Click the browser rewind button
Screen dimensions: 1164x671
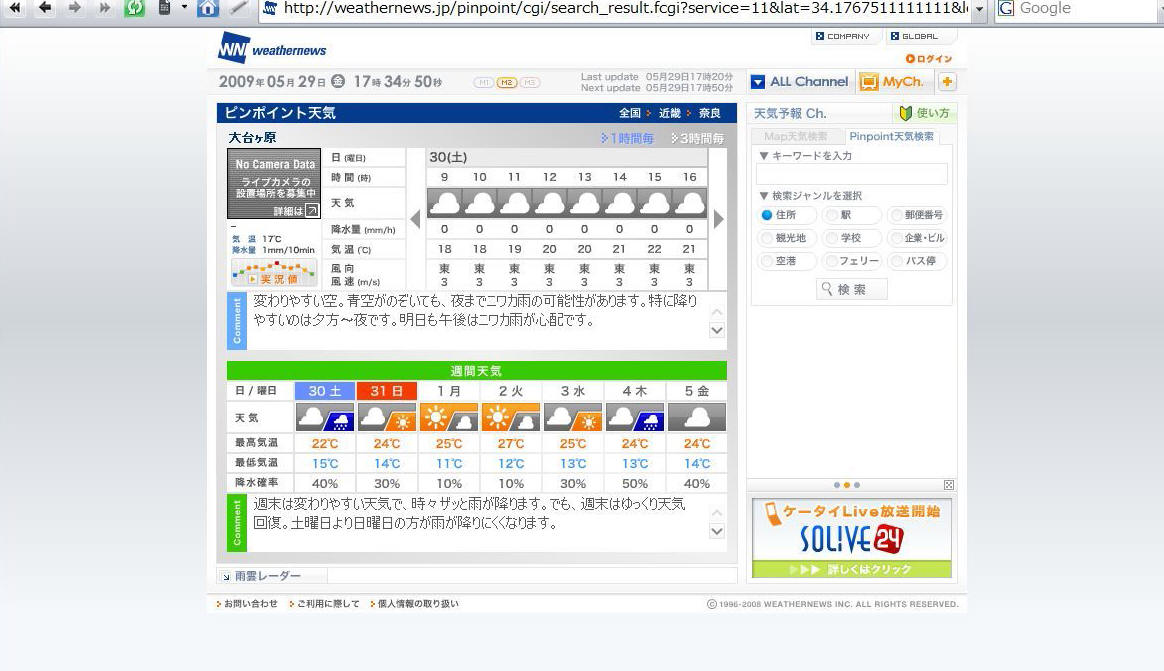(14, 8)
